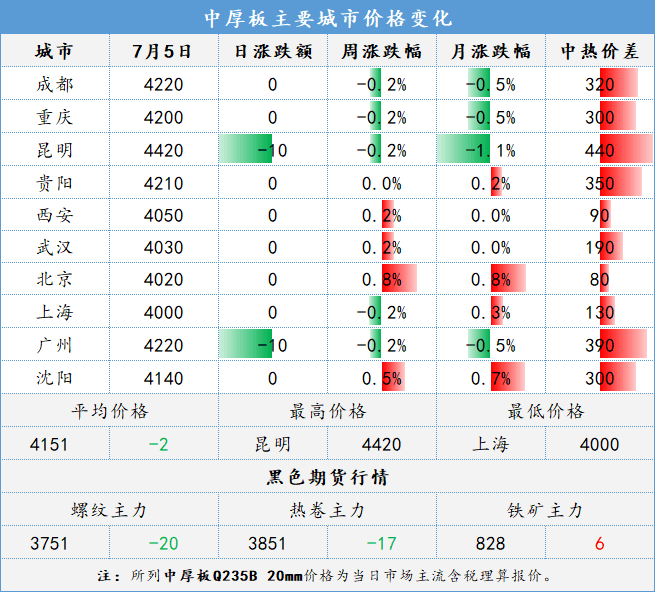Image resolution: width=655 pixels, height=592 pixels.
Task: Click 西安 price spread 90
Action: (599, 216)
